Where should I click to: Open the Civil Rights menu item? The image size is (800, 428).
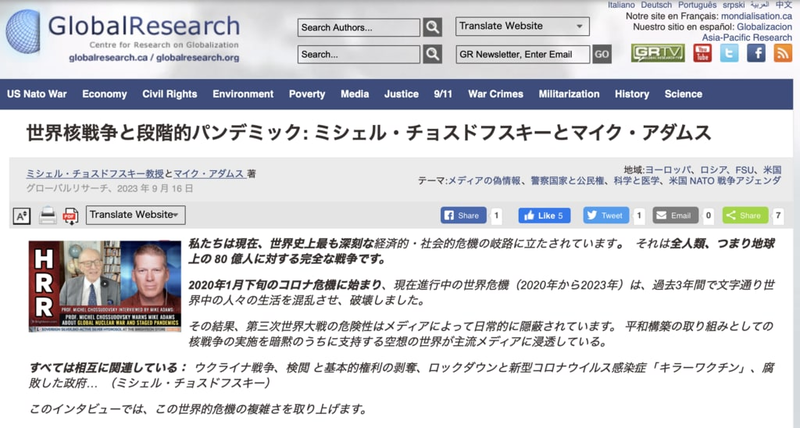click(170, 94)
